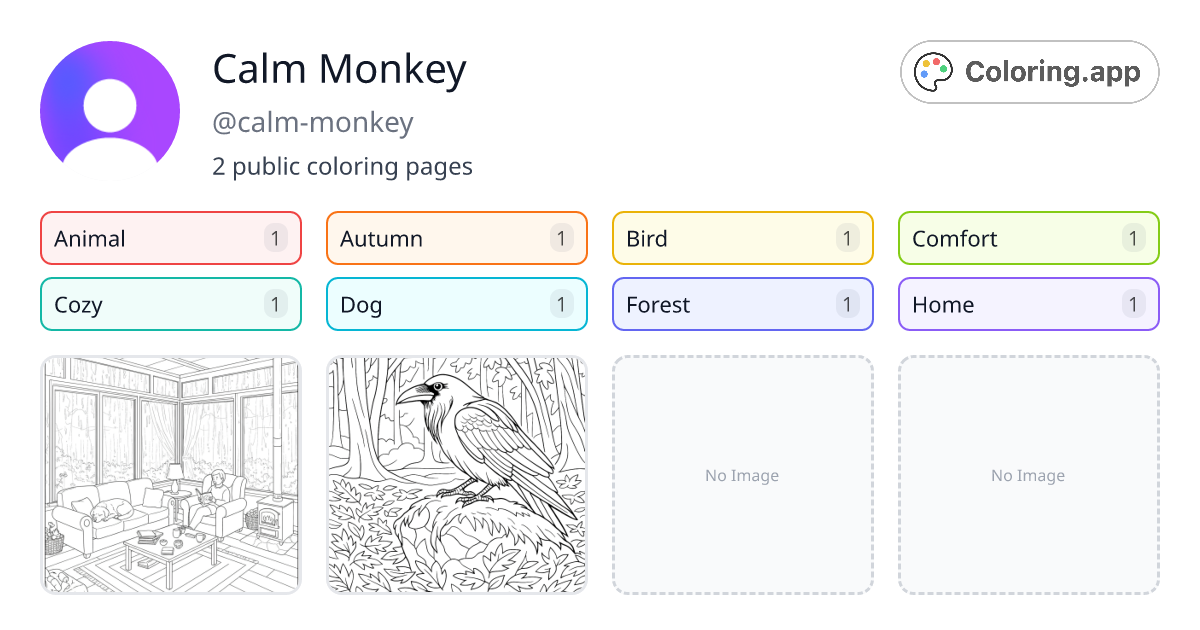Select the Animal tag
This screenshot has height=630, width=1200.
(x=170, y=238)
